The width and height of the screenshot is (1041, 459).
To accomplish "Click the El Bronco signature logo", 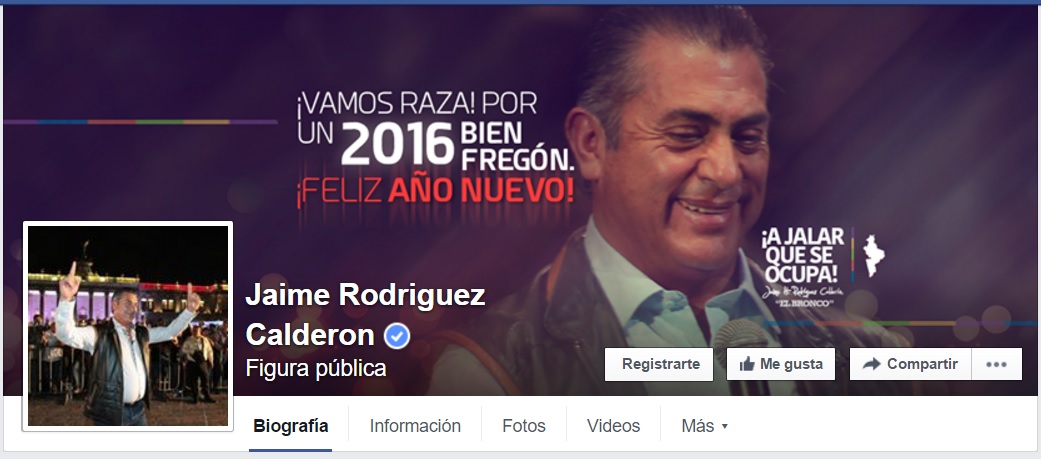I will coord(803,296).
